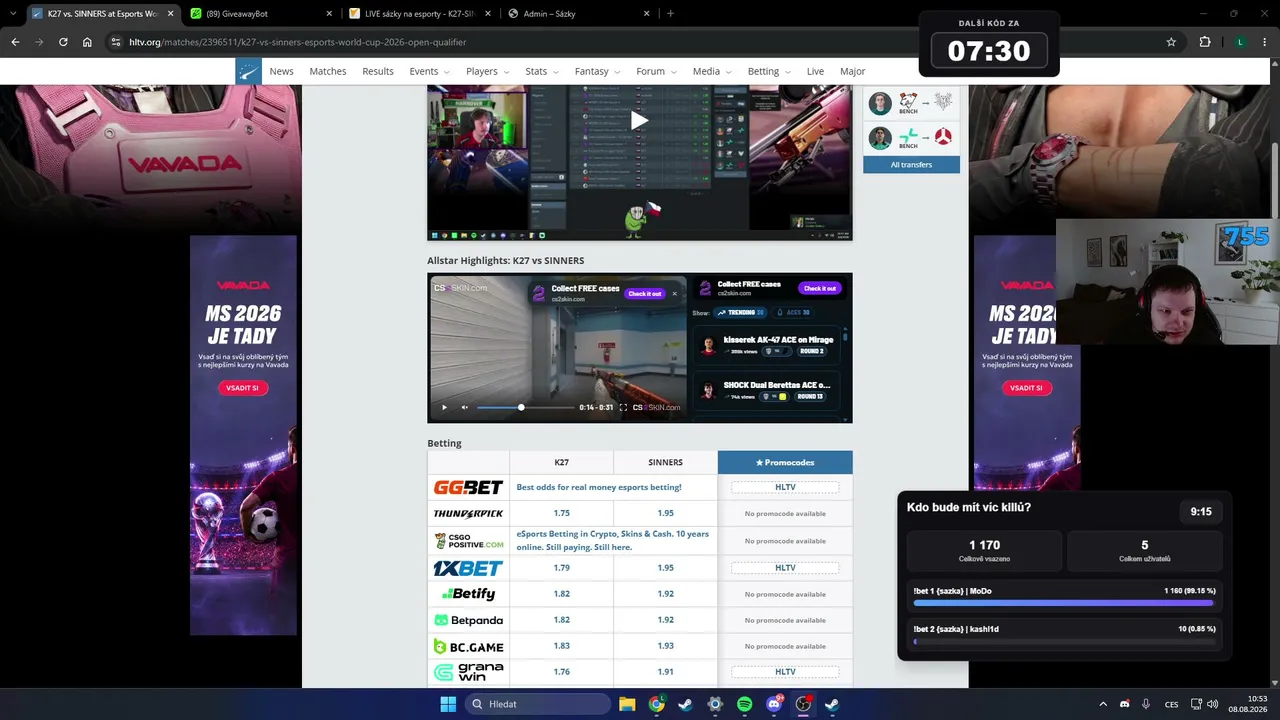Screen dimensions: 1280x720
Task: Open OBS Studio from the taskbar
Action: coord(803,704)
